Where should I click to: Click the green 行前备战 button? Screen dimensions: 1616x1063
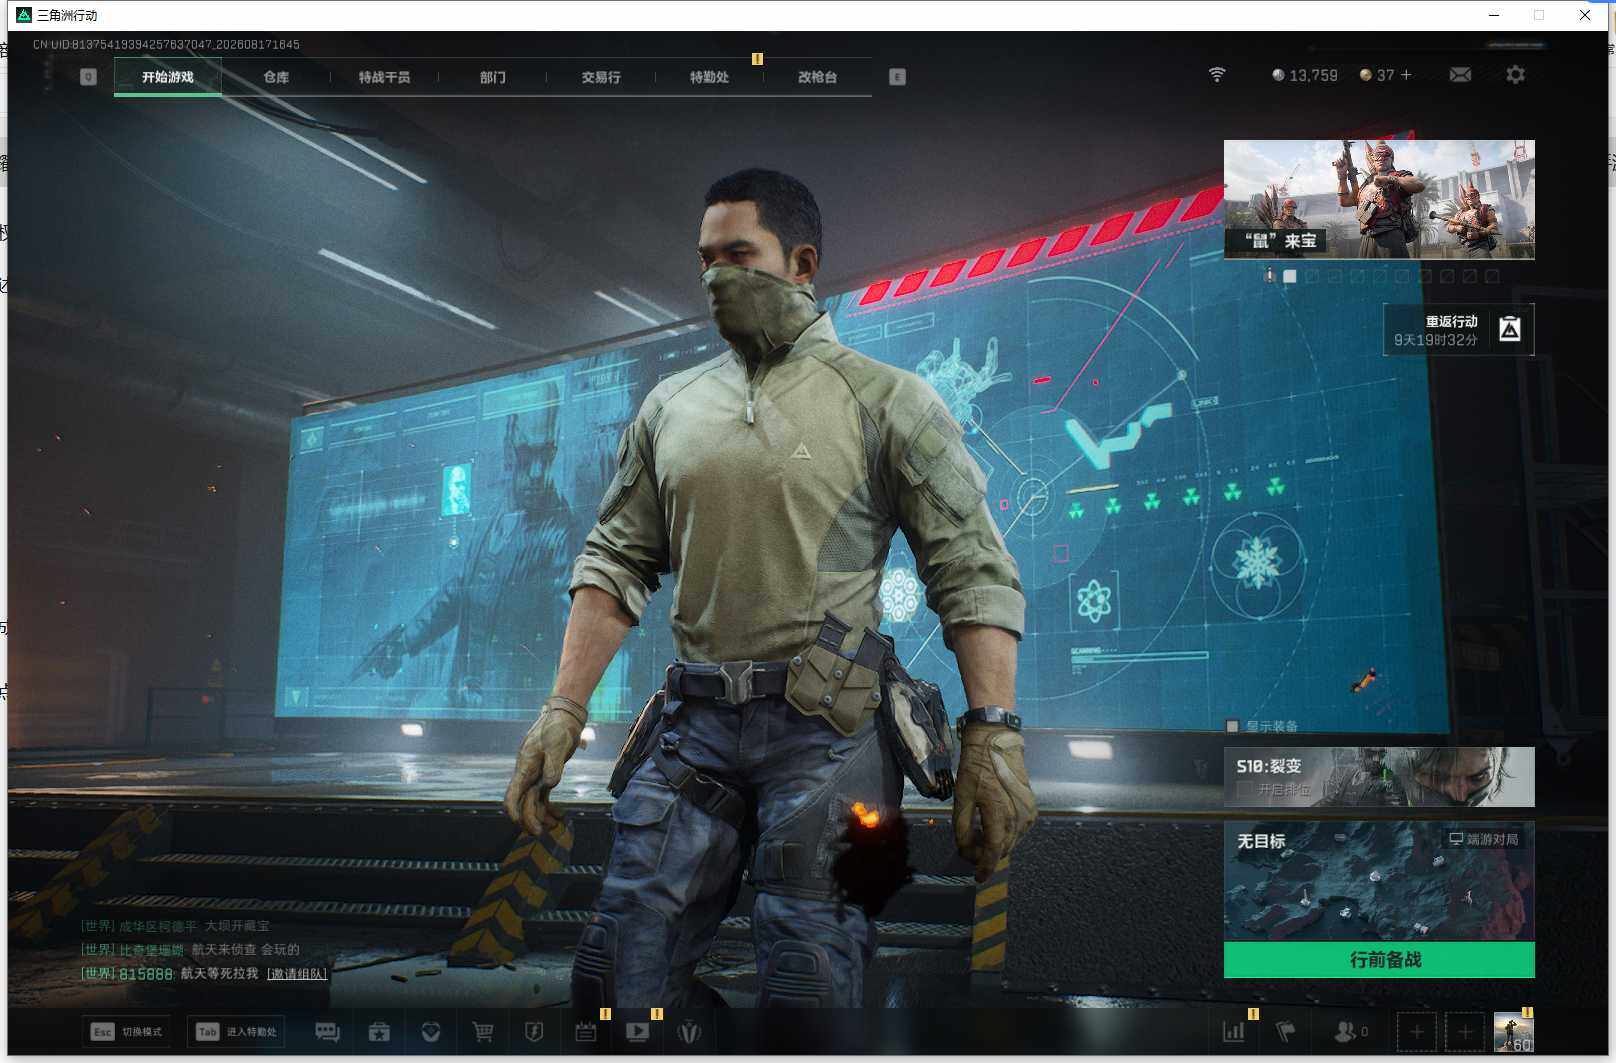1379,960
